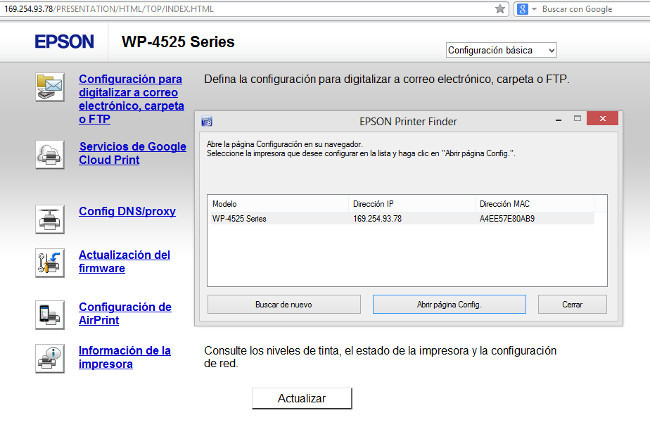Click the Dirección IP column header

tap(412, 204)
